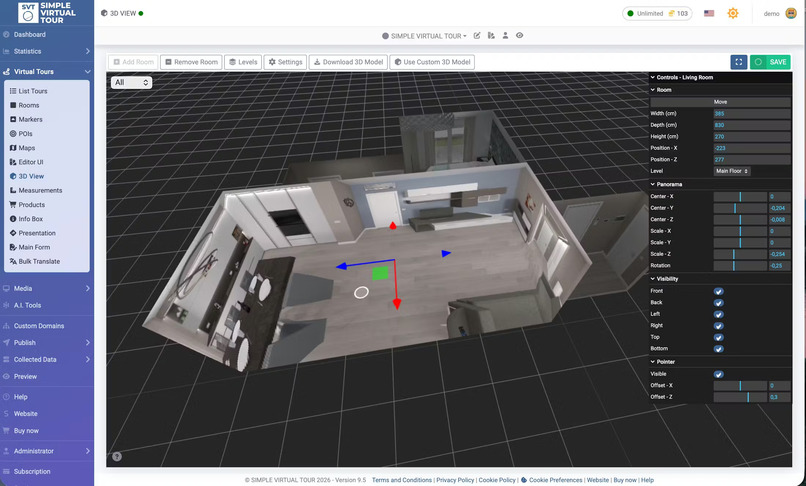806x486 pixels.
Task: Open Bulk Translate
Action: [39, 261]
